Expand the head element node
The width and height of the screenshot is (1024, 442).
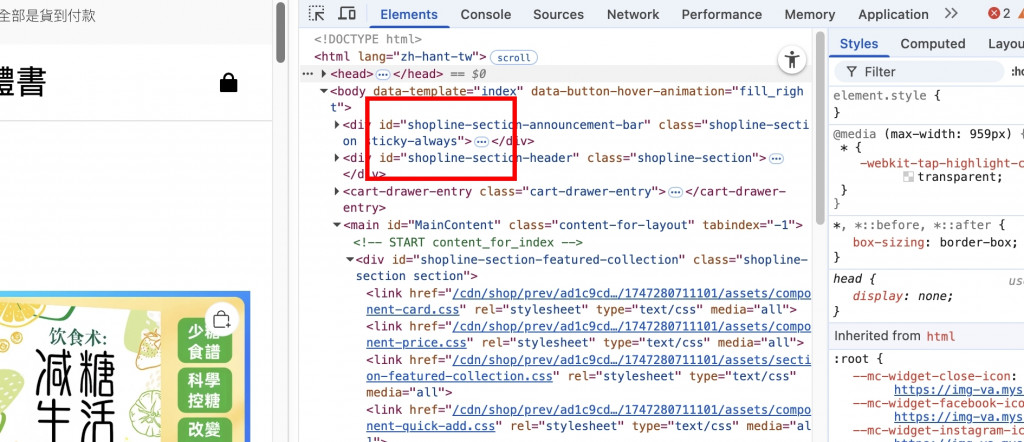[x=323, y=74]
